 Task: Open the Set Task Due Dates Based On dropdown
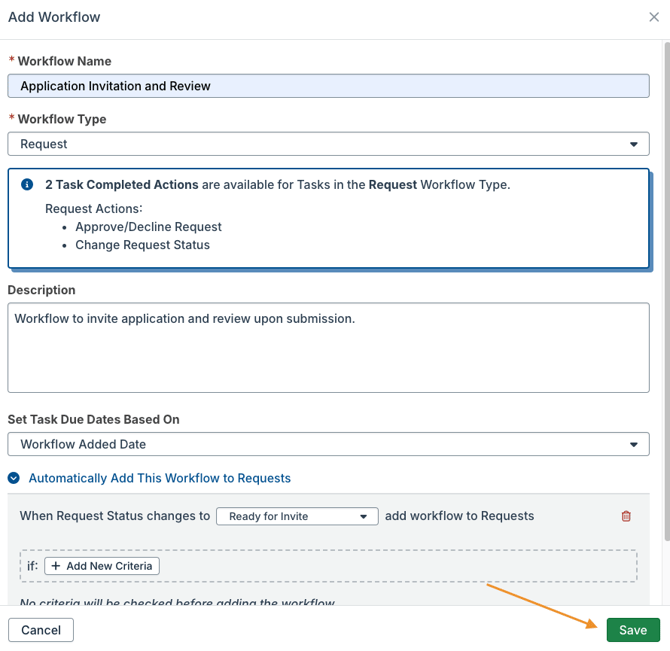click(x=328, y=445)
